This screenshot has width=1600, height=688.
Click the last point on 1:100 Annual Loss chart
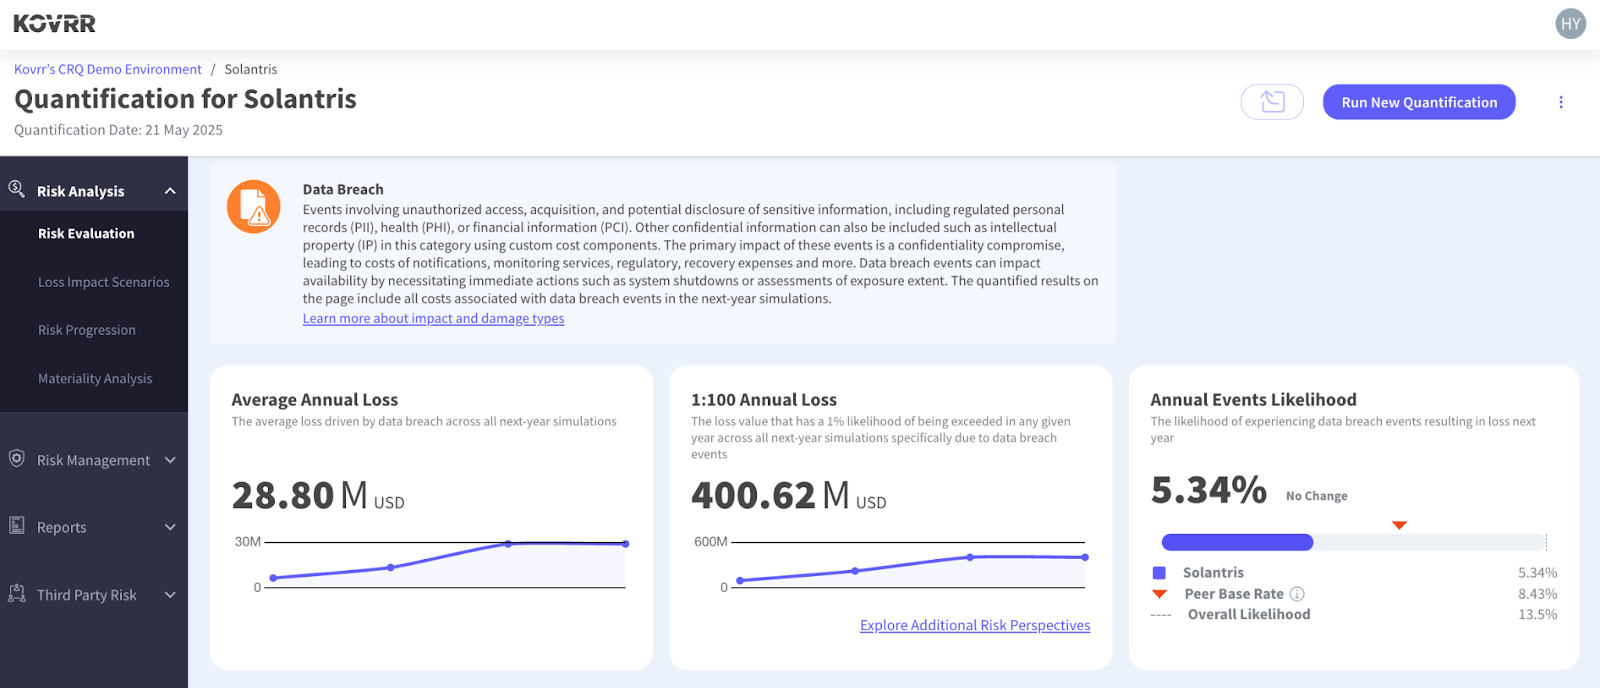tap(1085, 557)
